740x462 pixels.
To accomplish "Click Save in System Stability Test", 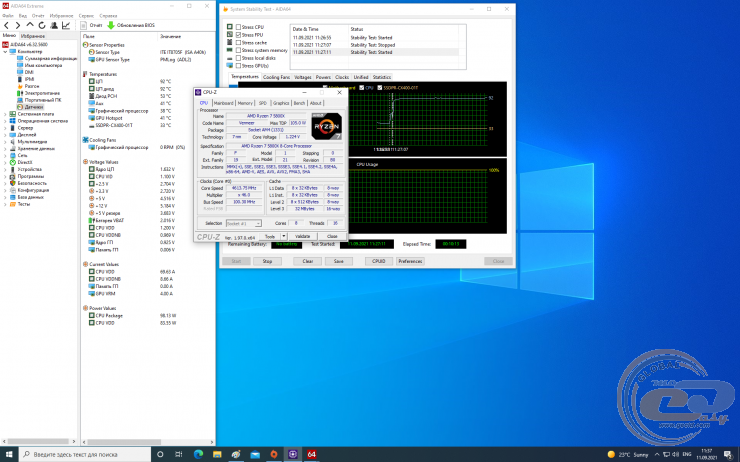I will click(x=338, y=261).
